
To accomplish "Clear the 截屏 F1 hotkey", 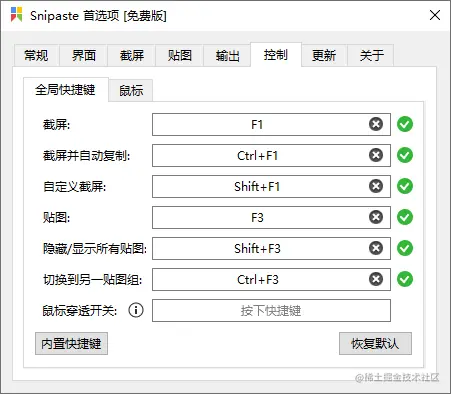I will point(376,124).
